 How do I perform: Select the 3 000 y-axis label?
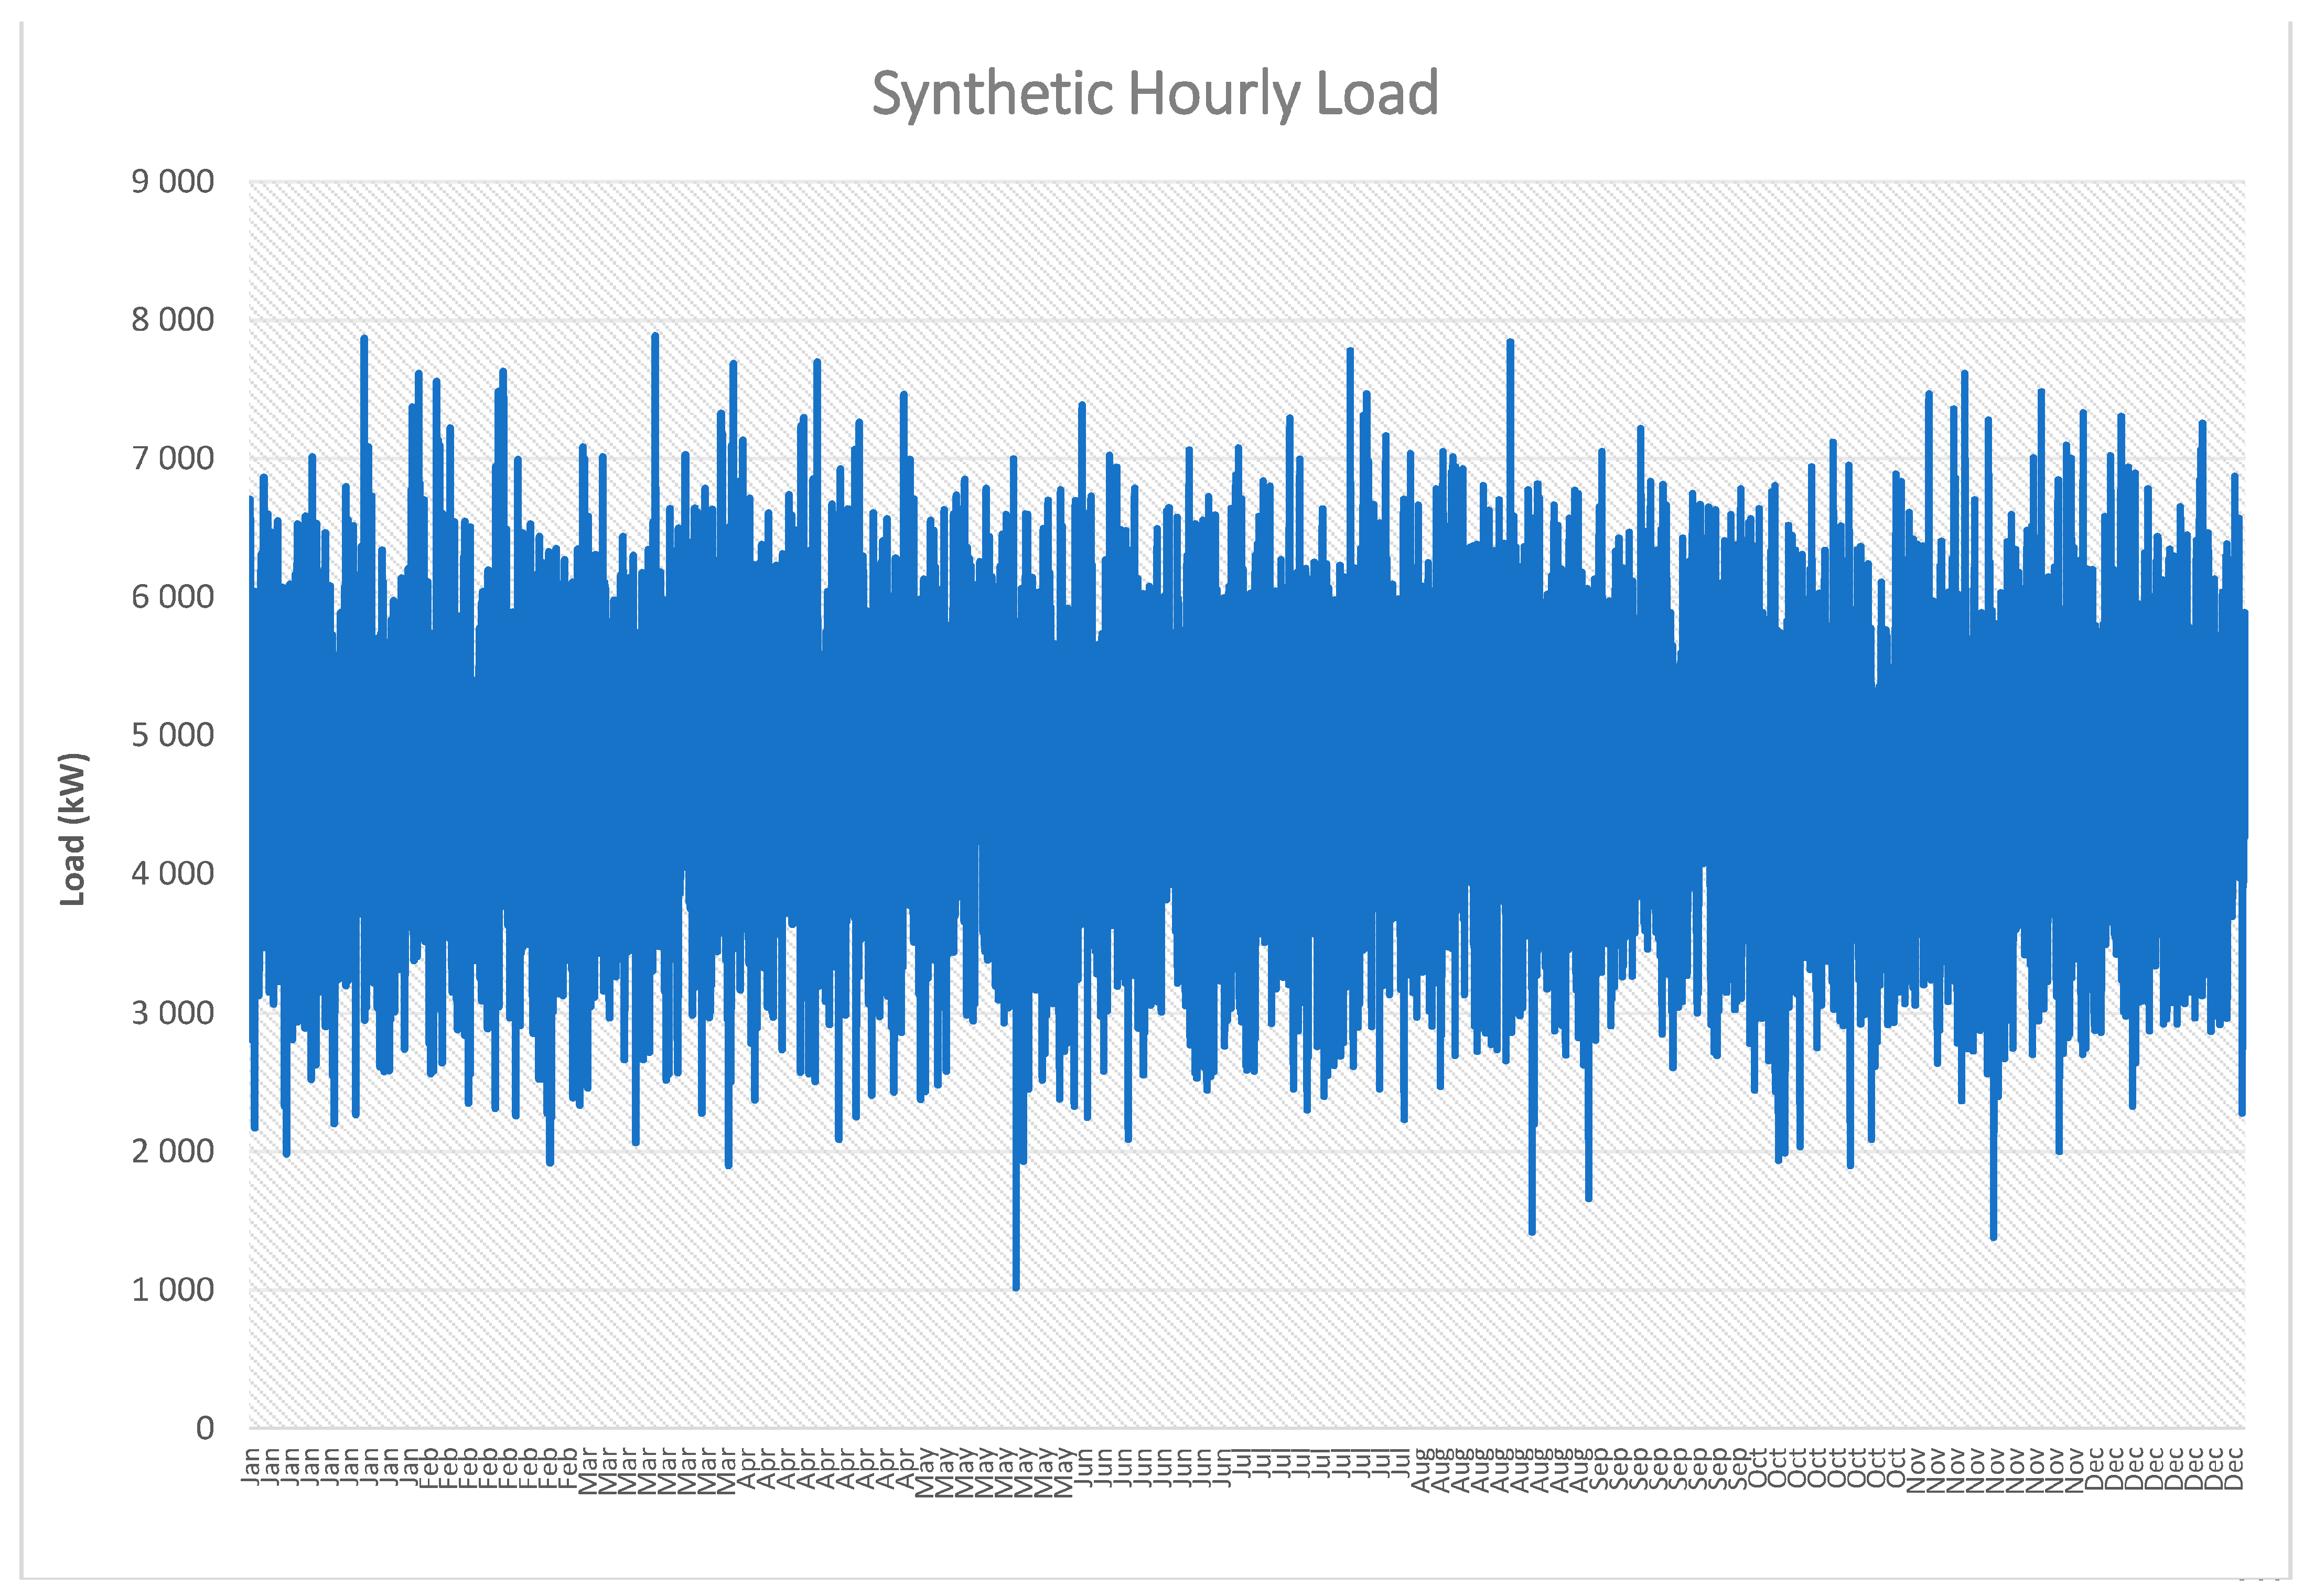(x=172, y=1013)
